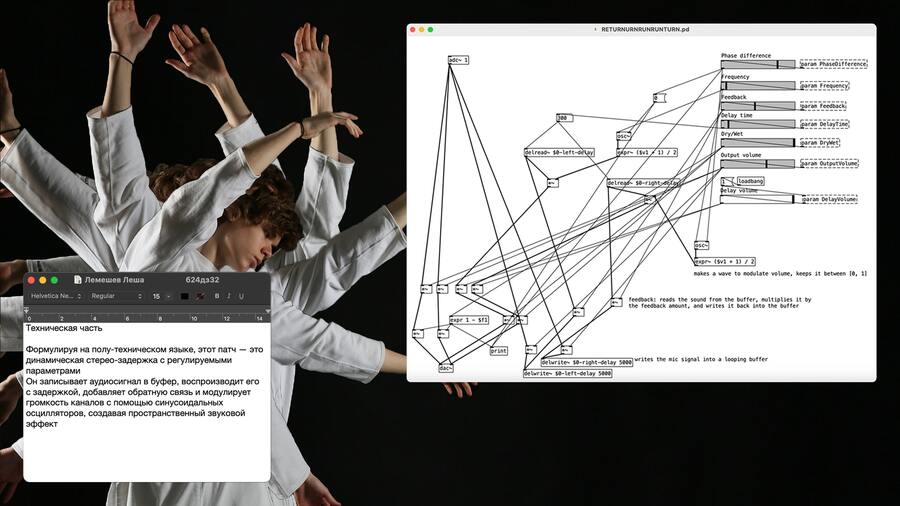The width and height of the screenshot is (900, 506).
Task: Click the print object
Action: (x=499, y=351)
